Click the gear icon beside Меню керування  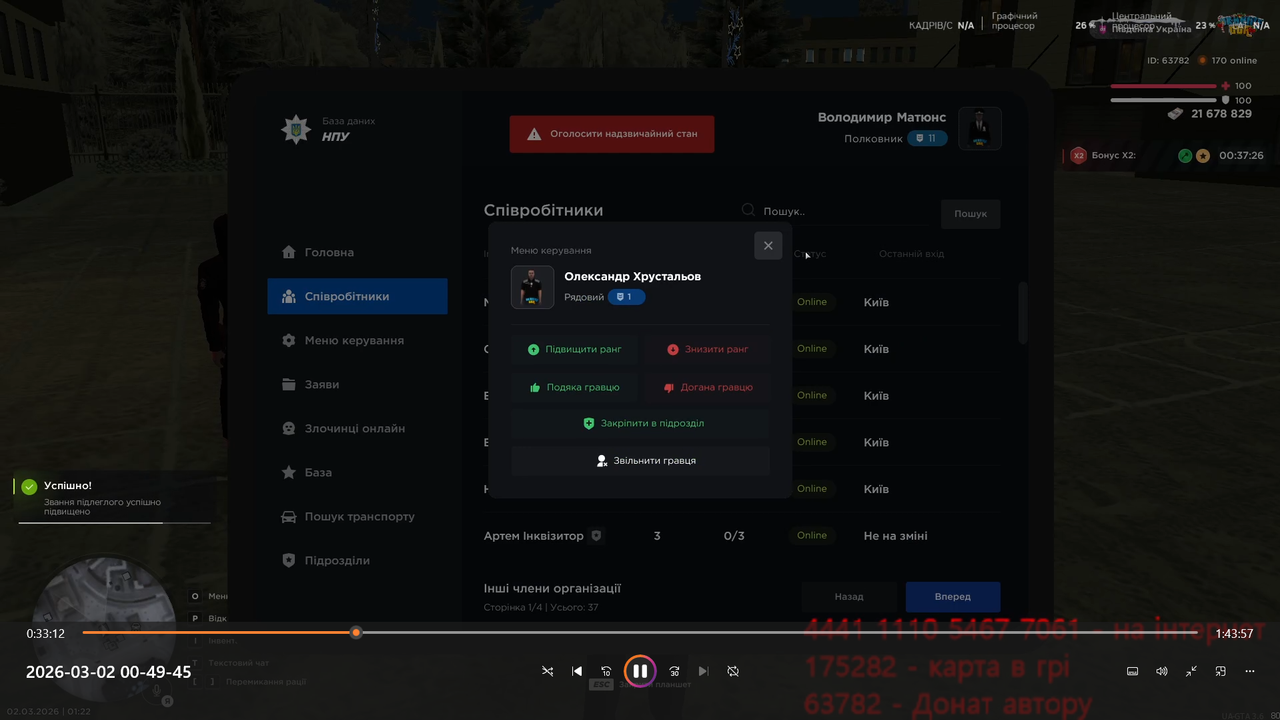(x=289, y=340)
